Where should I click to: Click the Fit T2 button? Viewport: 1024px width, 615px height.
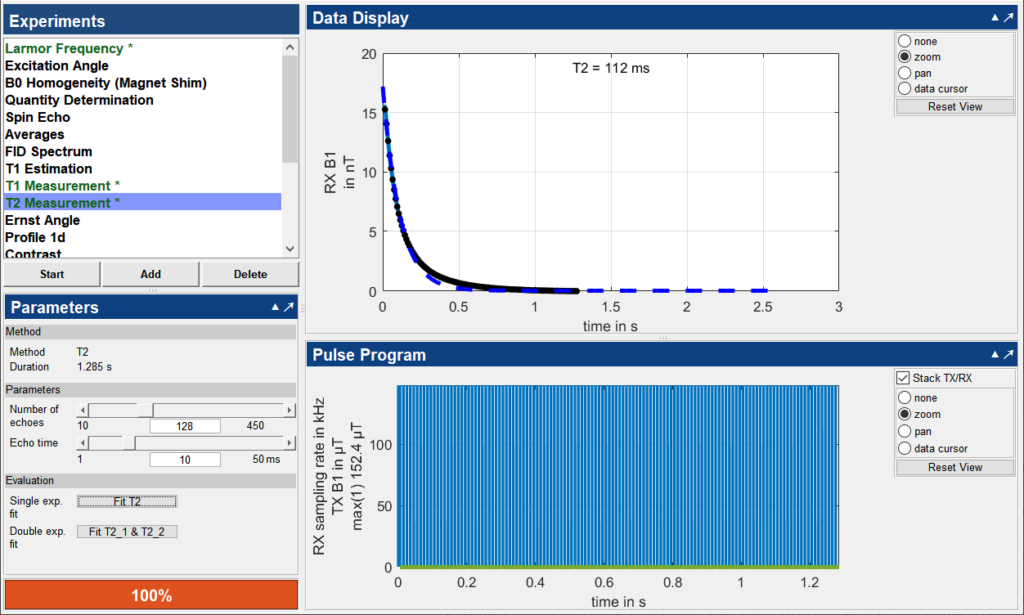pos(127,501)
